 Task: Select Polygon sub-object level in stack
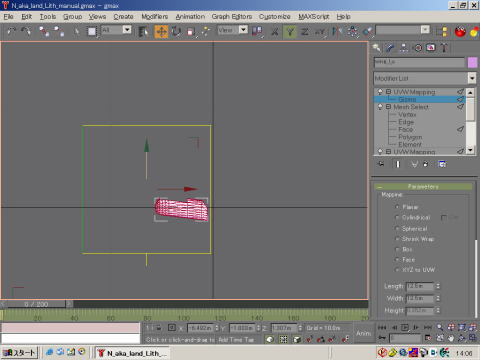(410, 137)
